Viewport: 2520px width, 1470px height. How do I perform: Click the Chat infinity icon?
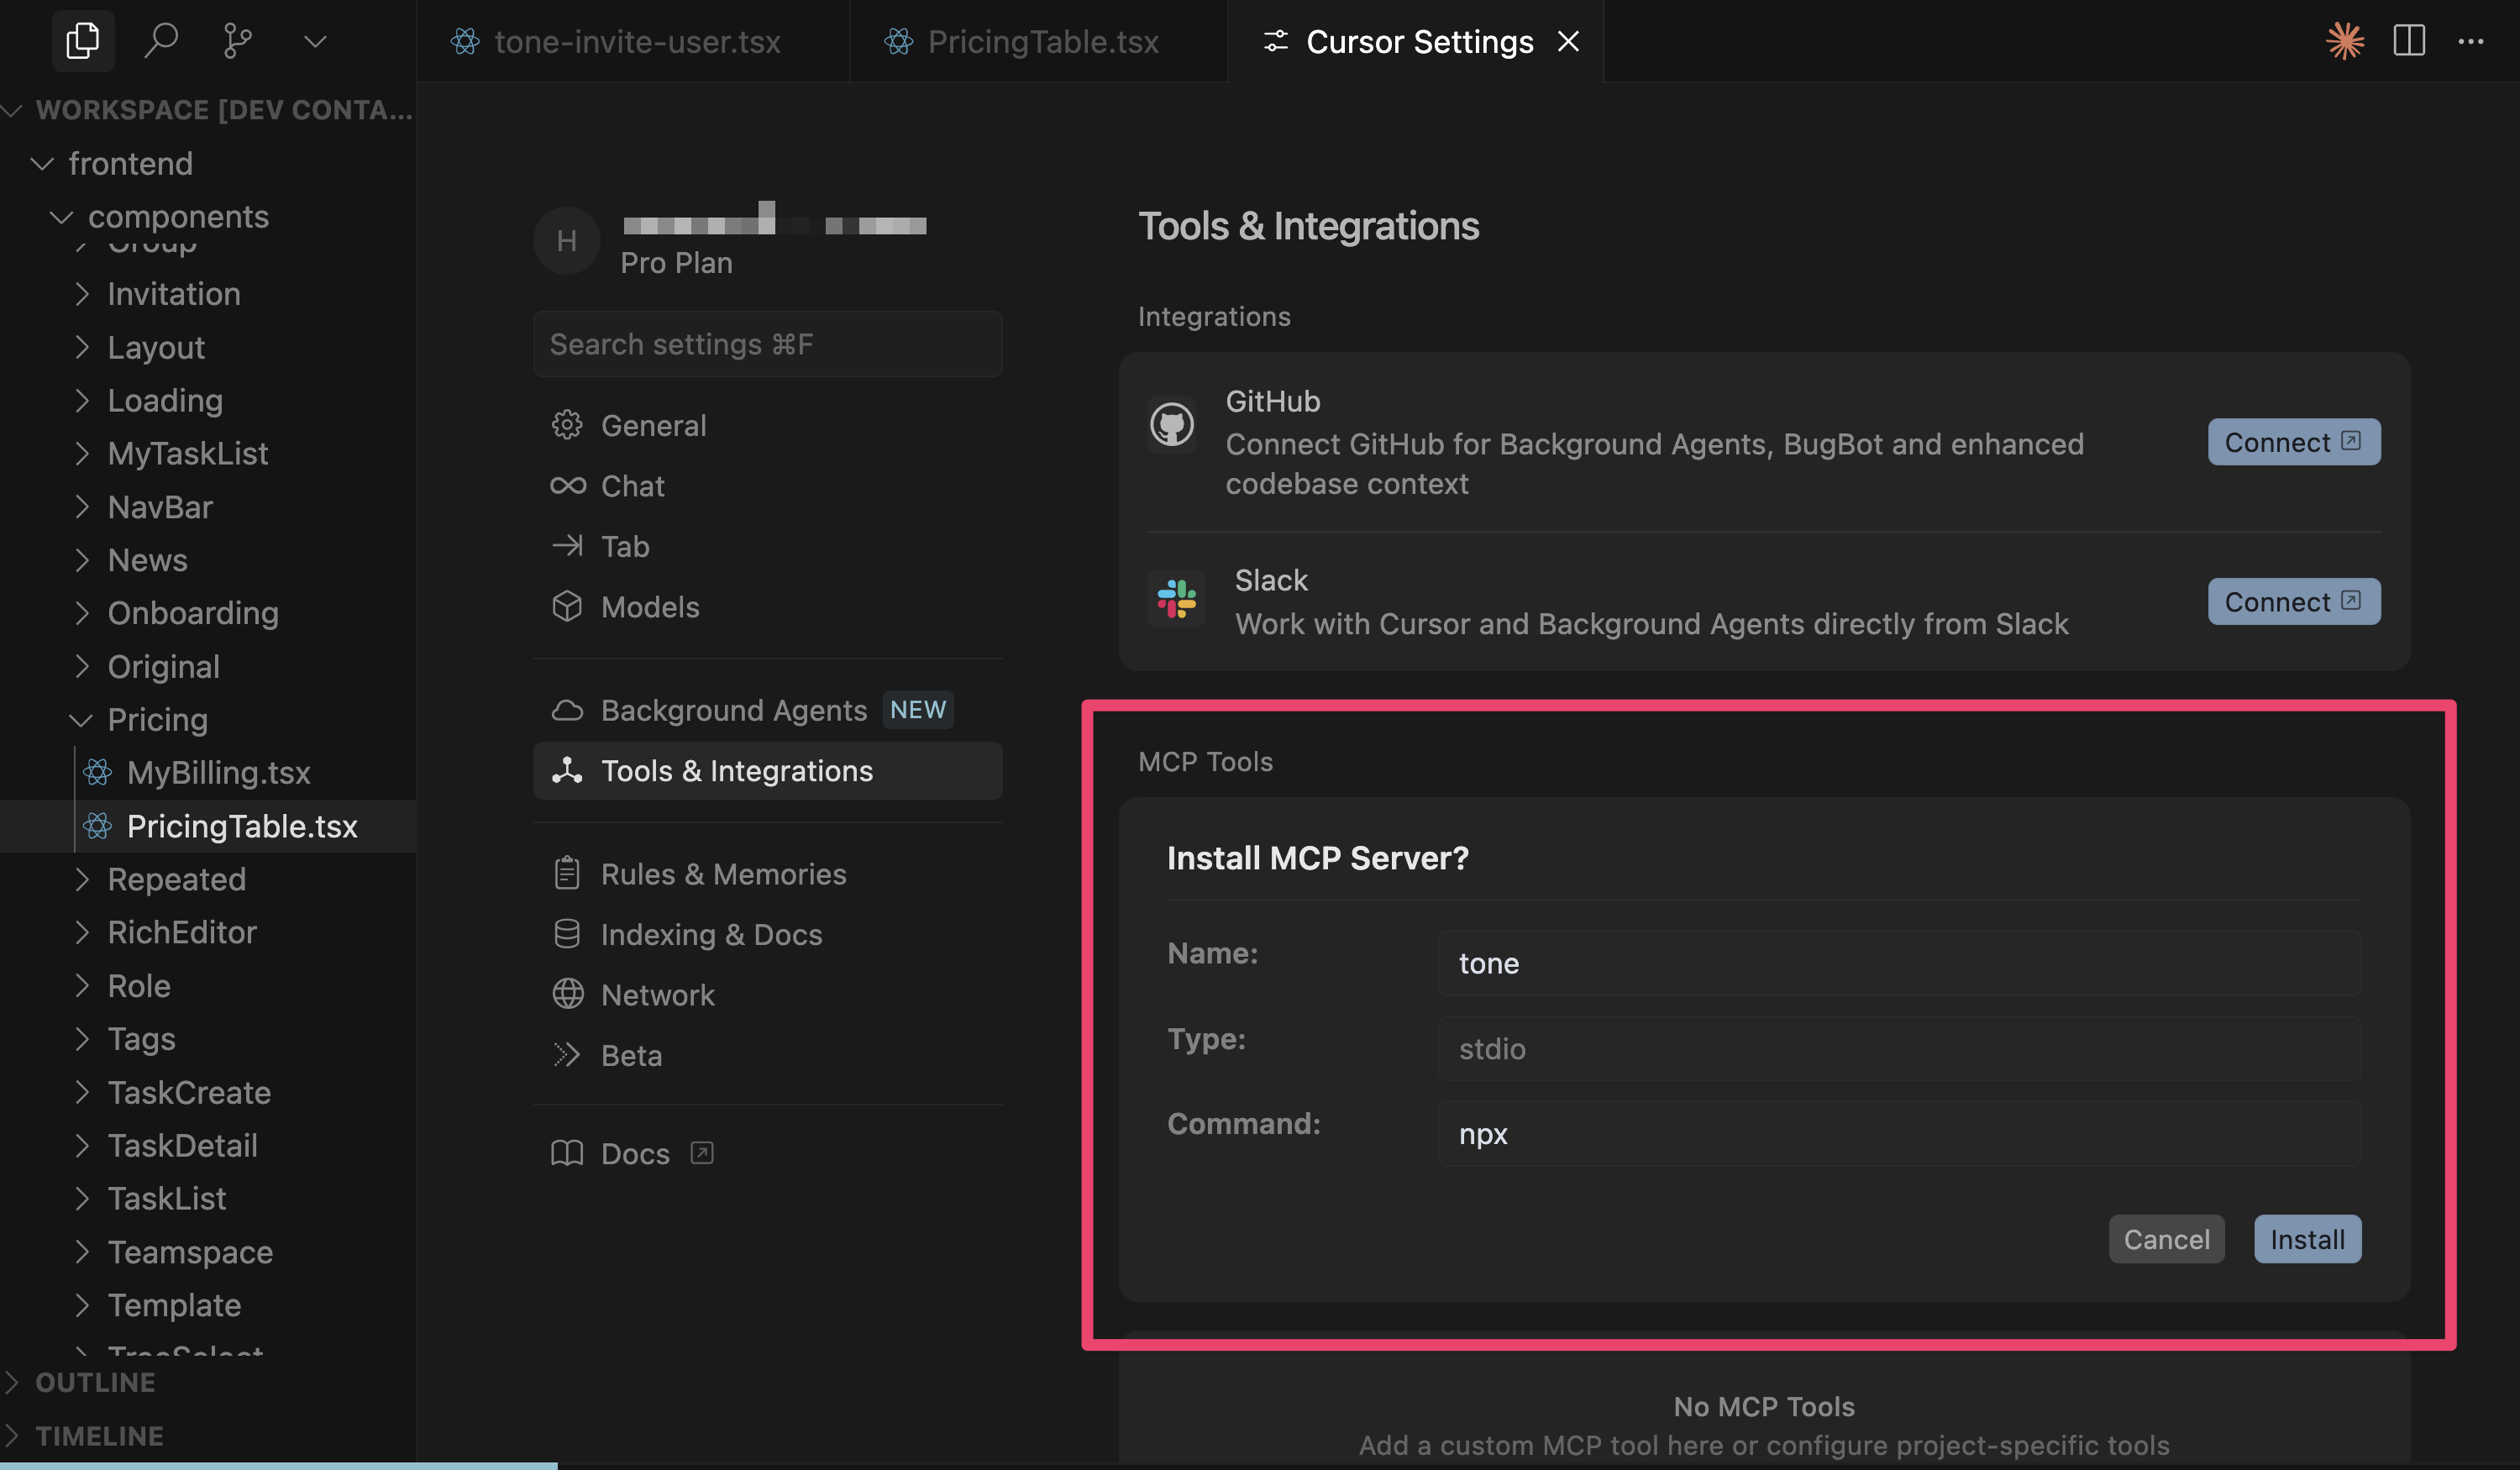pyautogui.click(x=568, y=486)
